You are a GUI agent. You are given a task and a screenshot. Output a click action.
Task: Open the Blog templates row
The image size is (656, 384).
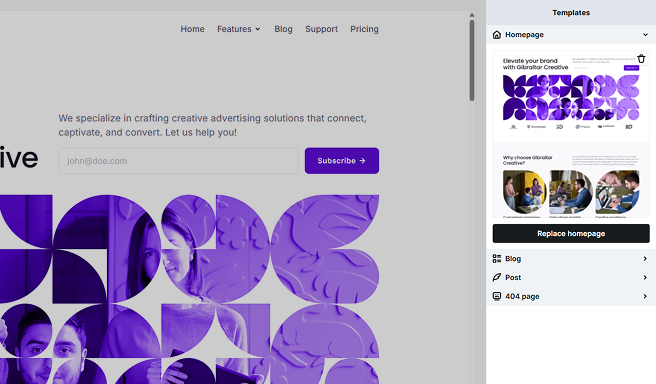pyautogui.click(x=571, y=259)
